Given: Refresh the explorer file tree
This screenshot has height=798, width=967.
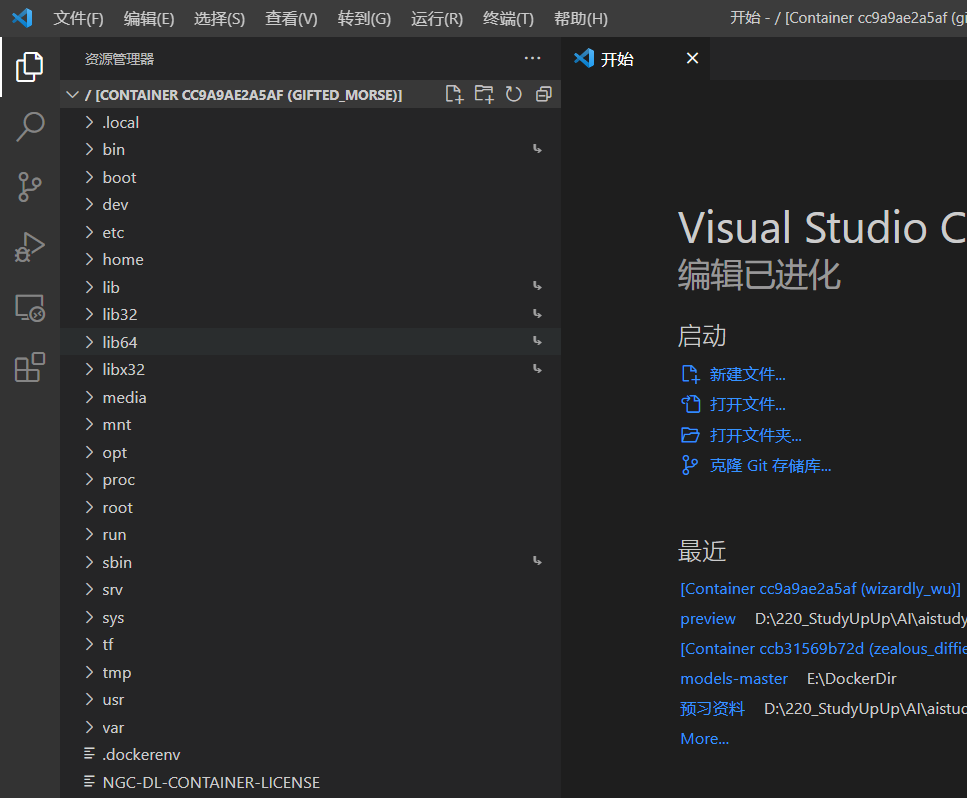Looking at the screenshot, I should click(x=514, y=94).
